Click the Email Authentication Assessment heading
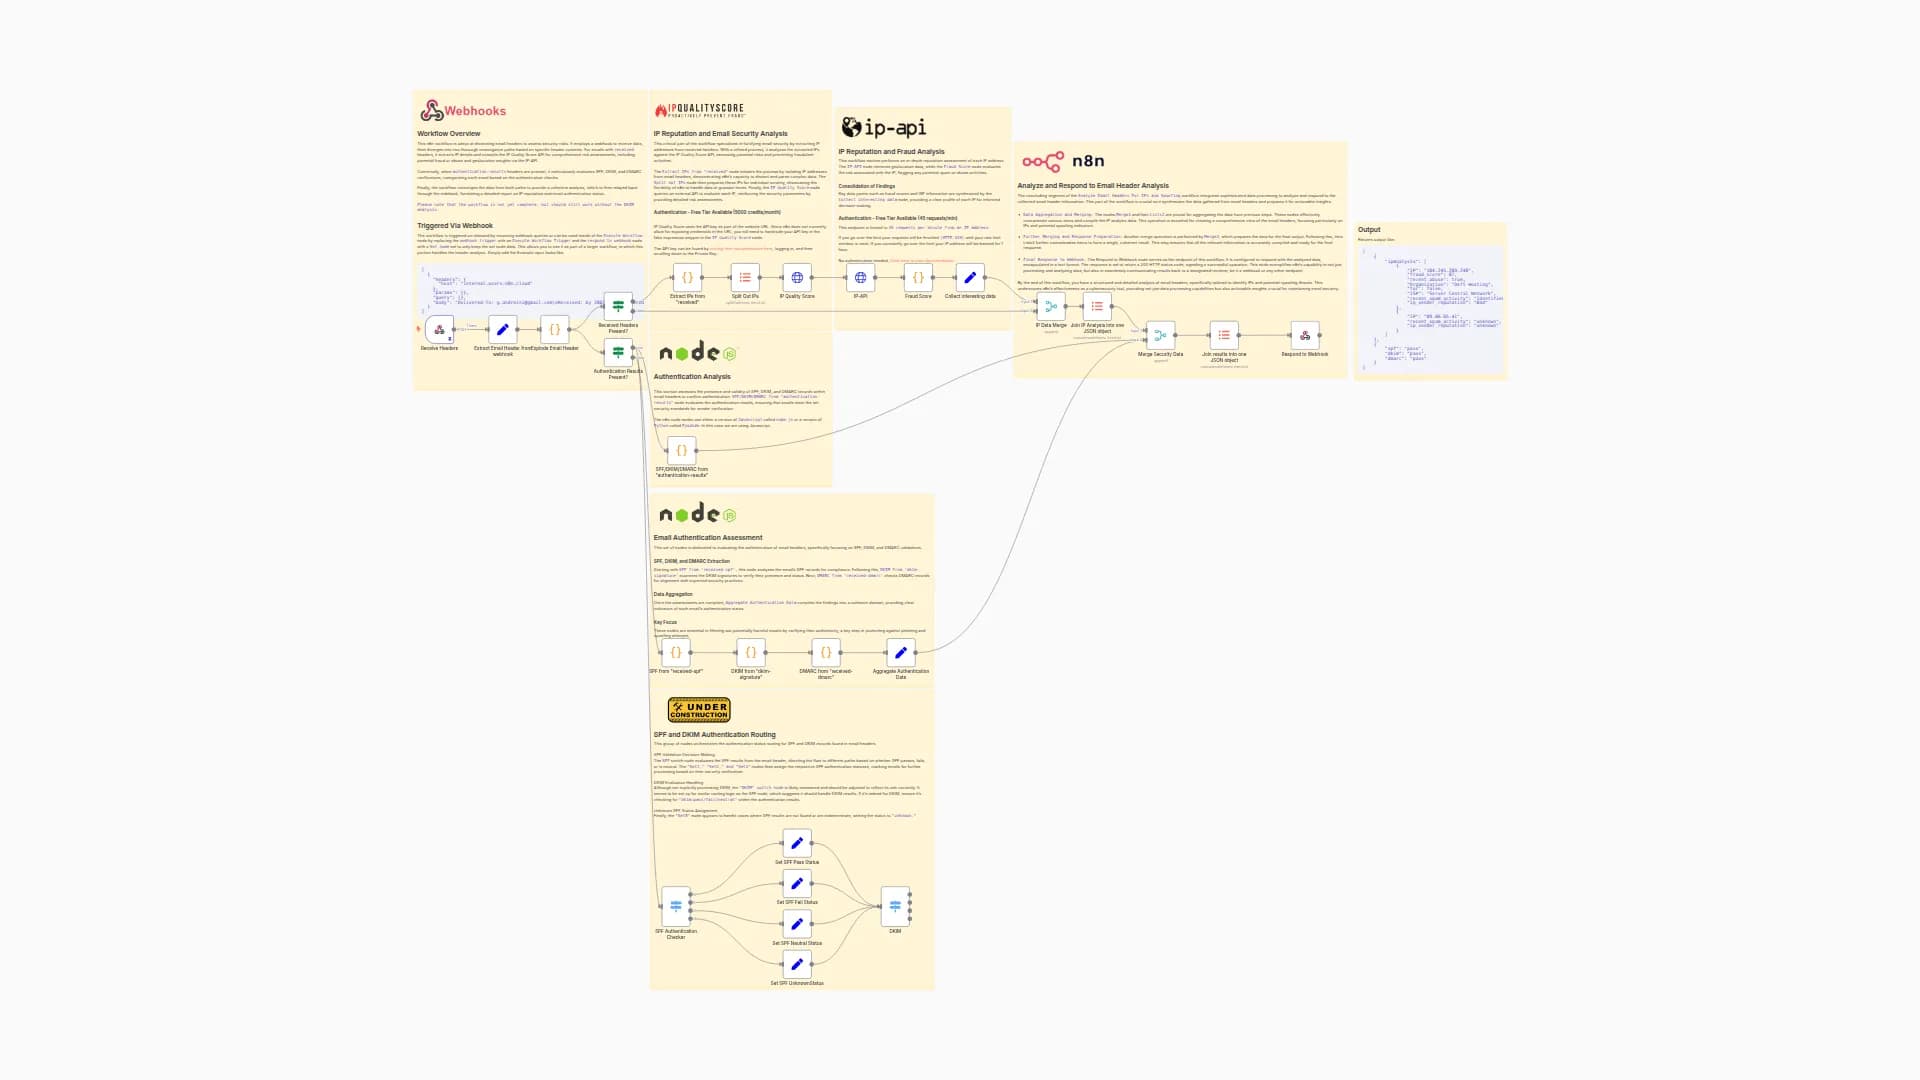Screen dimensions: 1920x1080 [708, 538]
